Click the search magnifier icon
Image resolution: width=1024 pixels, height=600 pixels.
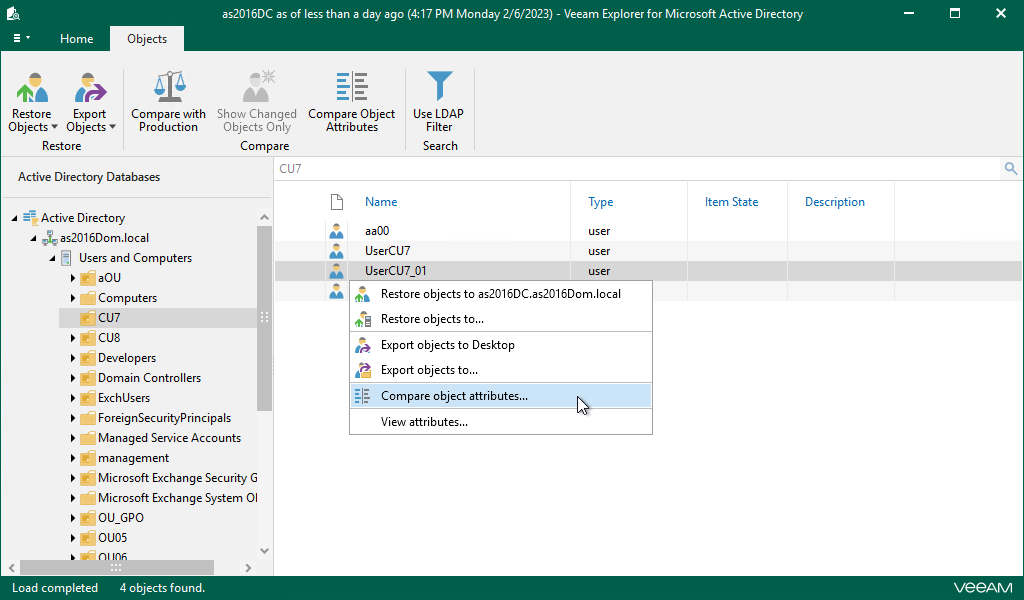click(x=1011, y=169)
